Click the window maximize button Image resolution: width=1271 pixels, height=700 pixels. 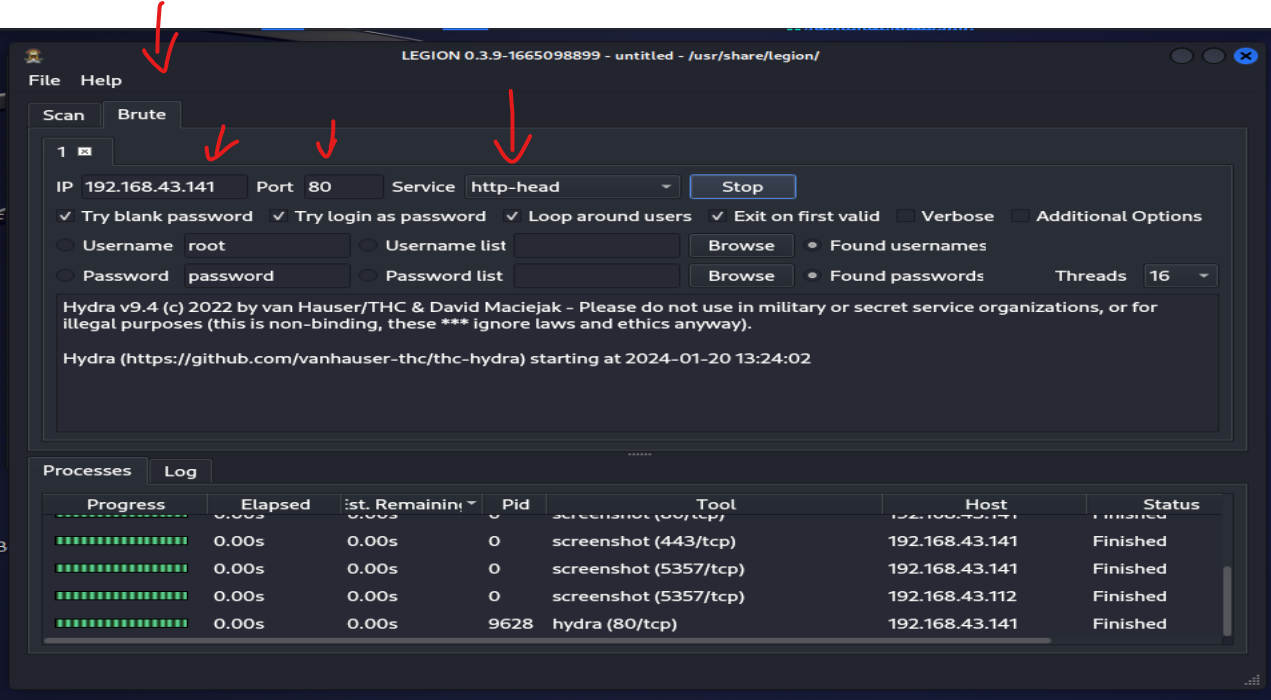[1213, 56]
